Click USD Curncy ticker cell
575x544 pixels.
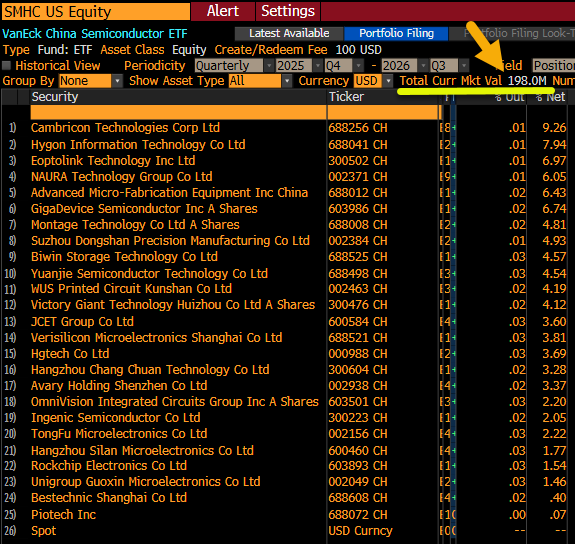click(x=360, y=531)
